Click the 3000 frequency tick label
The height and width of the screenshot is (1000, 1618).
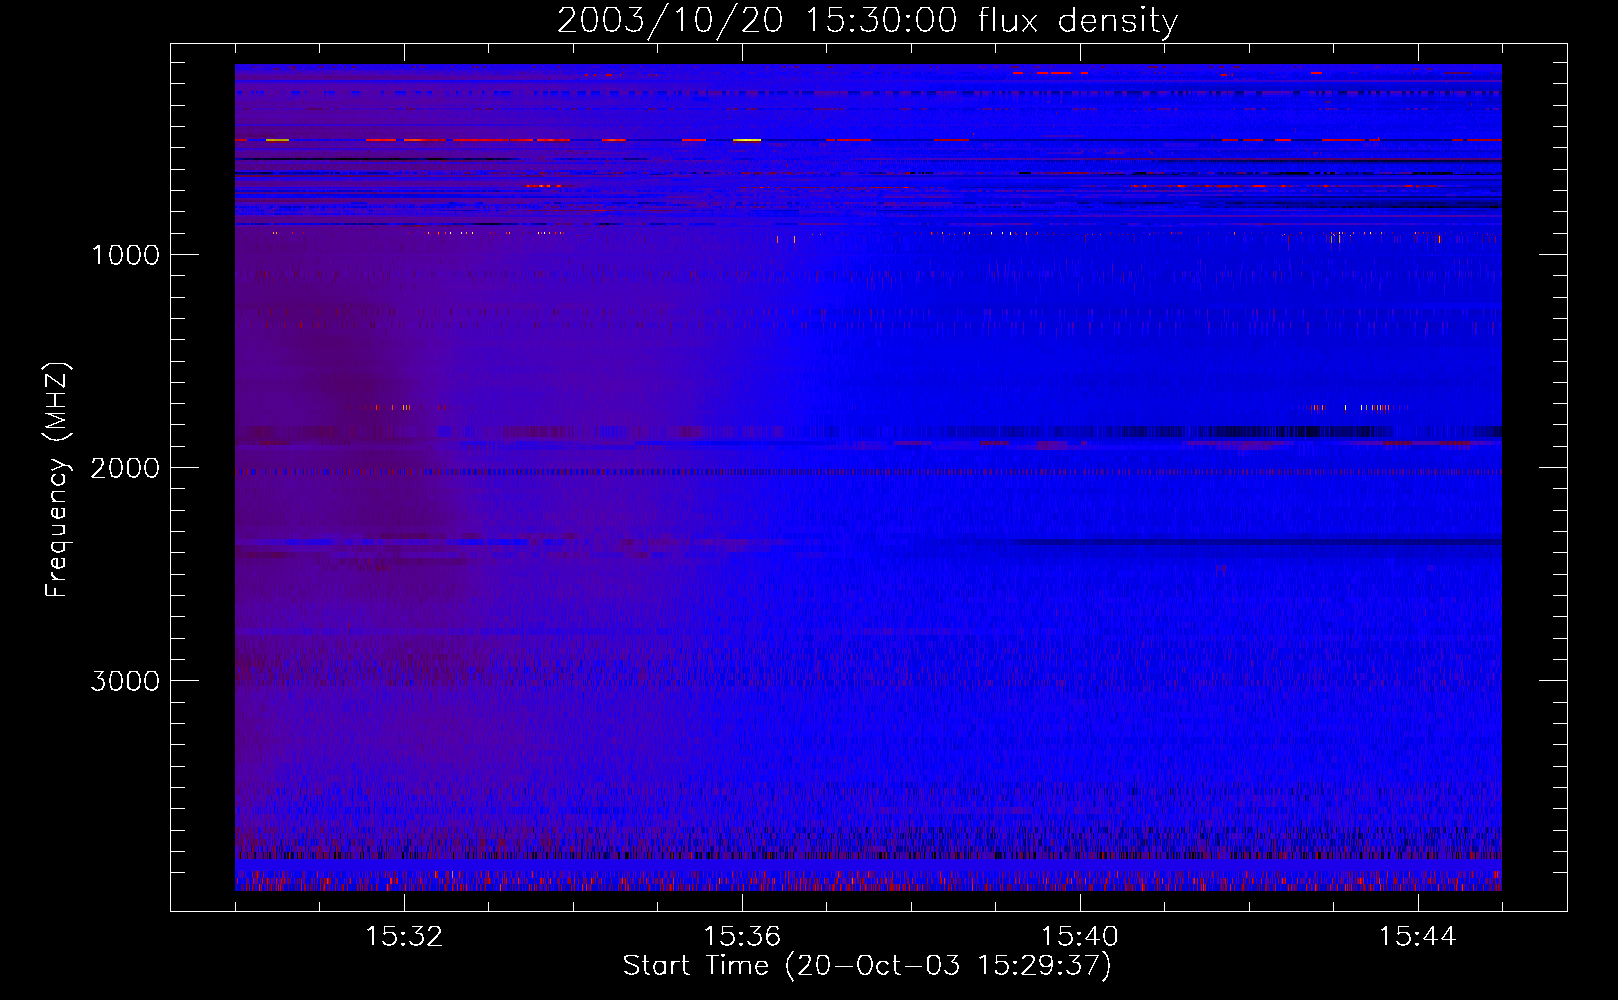pyautogui.click(x=125, y=681)
